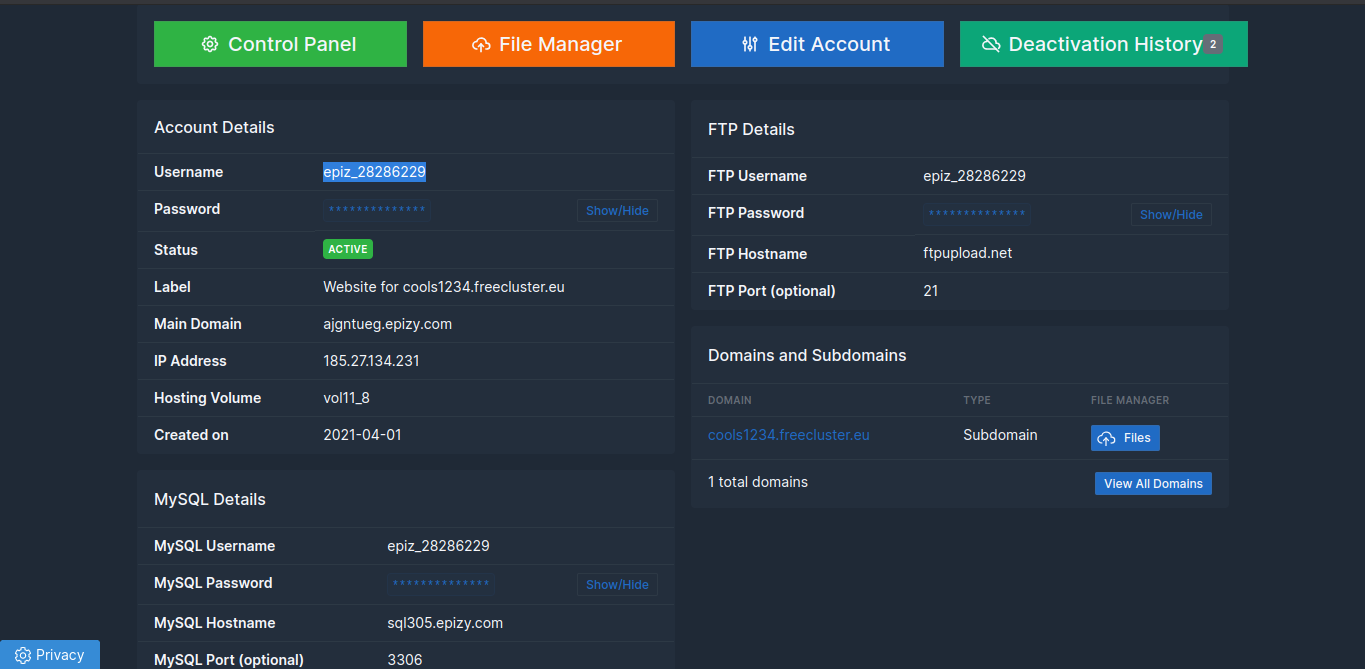Click created on date 2021-04-01
This screenshot has width=1365, height=669.
point(362,435)
